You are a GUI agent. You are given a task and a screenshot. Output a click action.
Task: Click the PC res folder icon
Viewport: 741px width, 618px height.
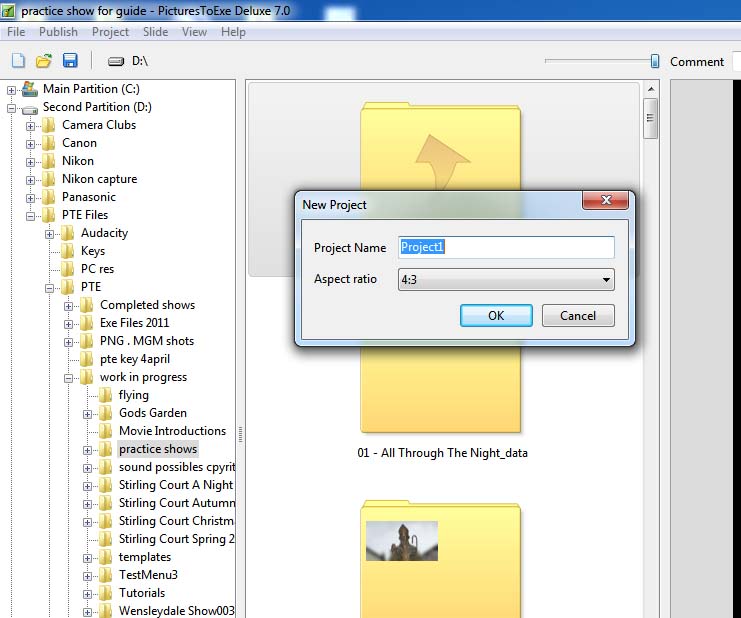tap(68, 269)
